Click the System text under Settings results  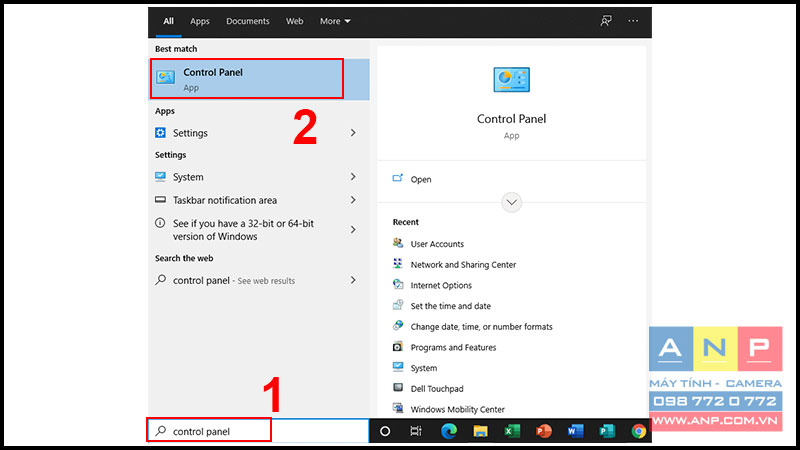pos(188,177)
